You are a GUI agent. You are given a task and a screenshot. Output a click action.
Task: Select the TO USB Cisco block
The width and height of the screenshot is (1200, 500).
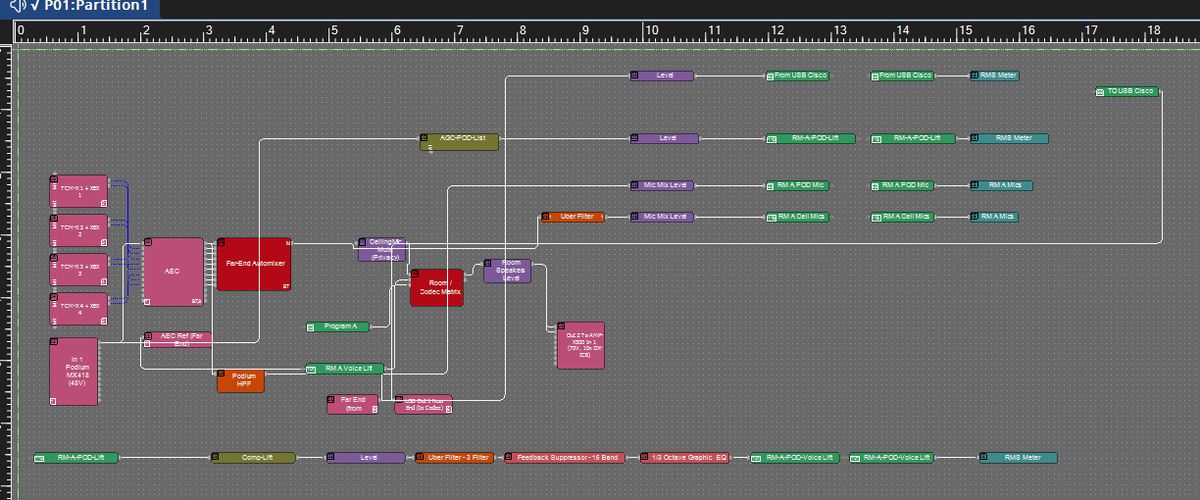pos(1128,92)
